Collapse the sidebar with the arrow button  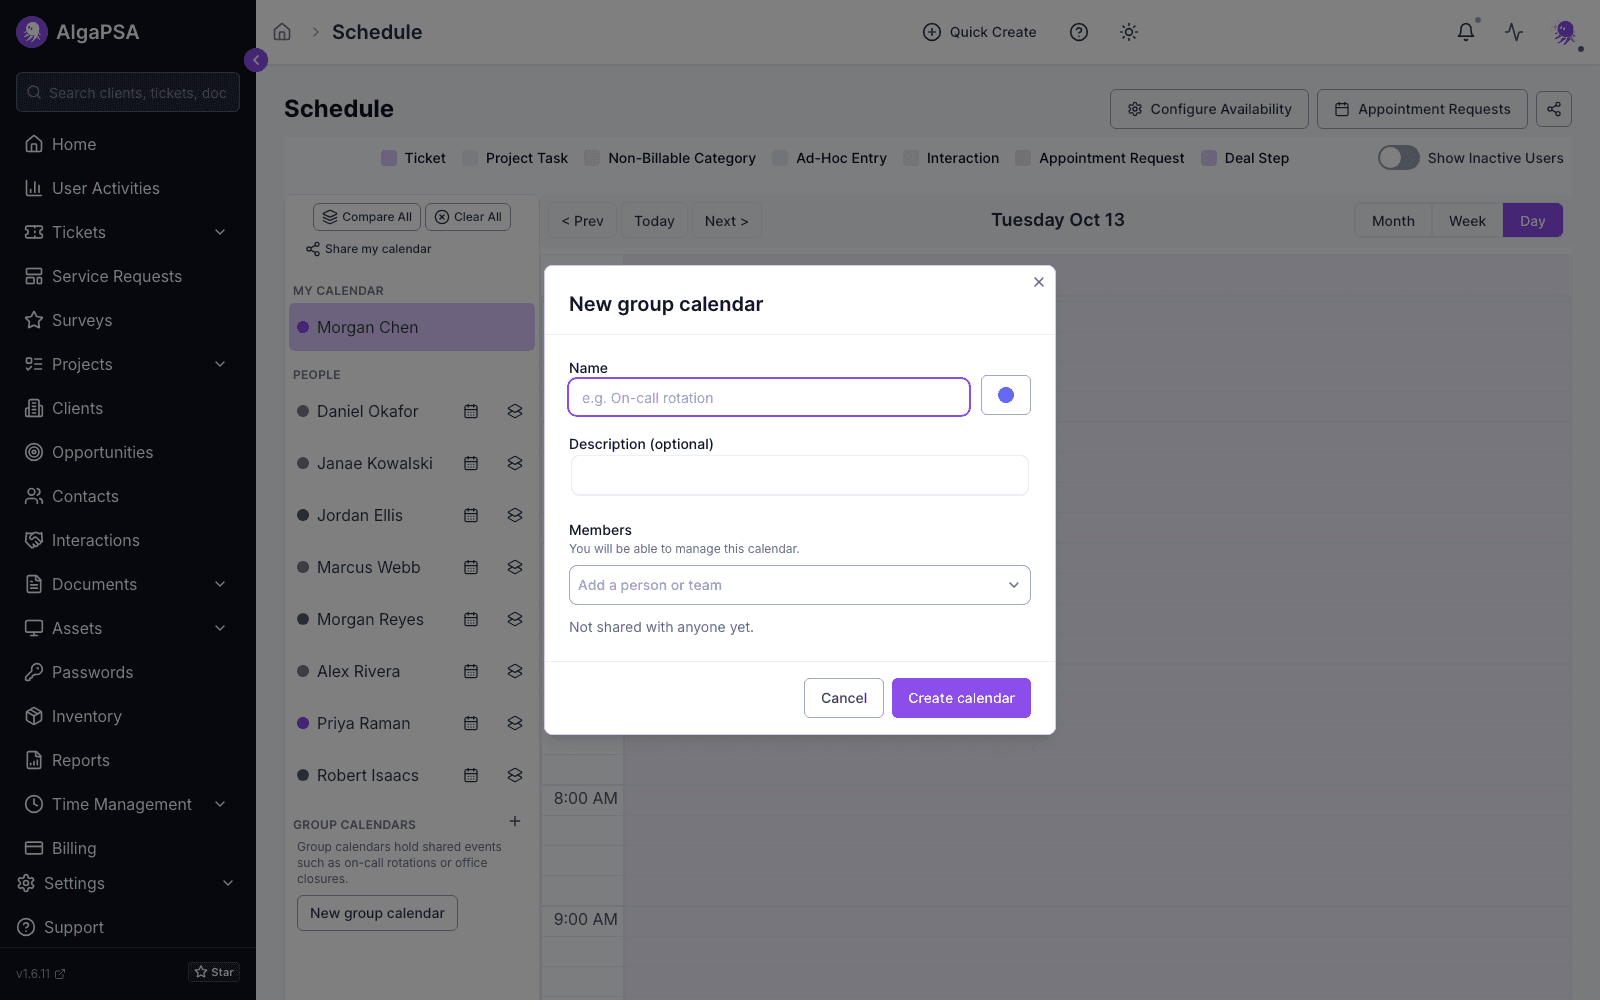pyautogui.click(x=256, y=60)
